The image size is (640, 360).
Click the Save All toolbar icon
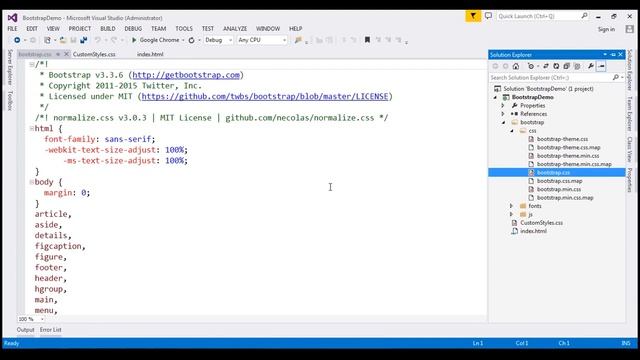click(x=84, y=40)
